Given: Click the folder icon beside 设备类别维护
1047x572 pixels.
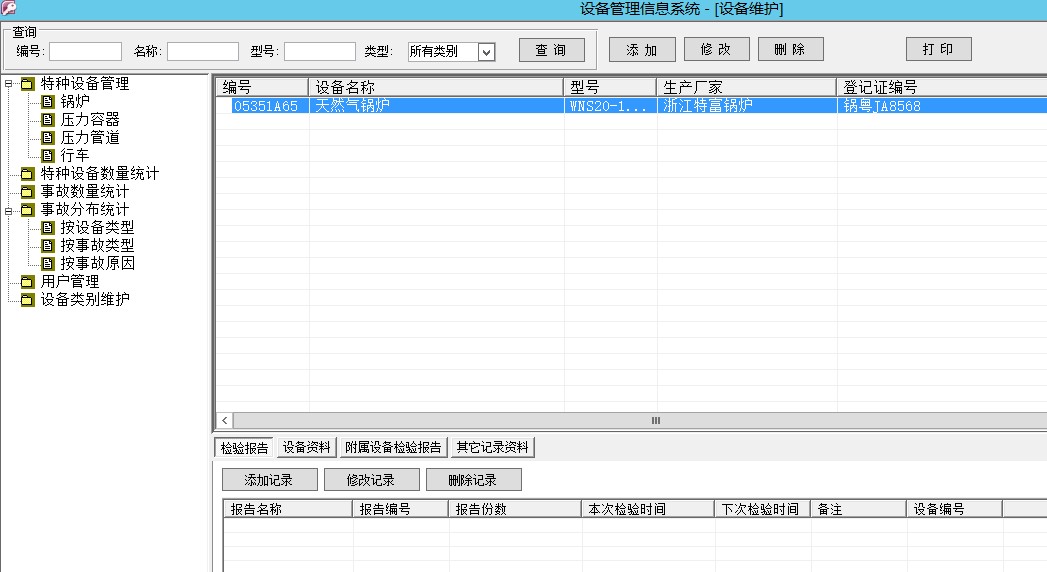Looking at the screenshot, I should 27,300.
